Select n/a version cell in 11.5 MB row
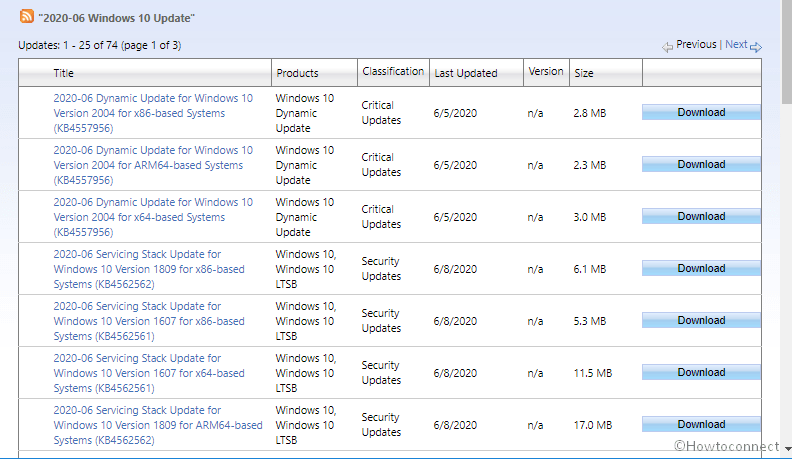Viewport: 792px width, 459px height. [x=535, y=373]
